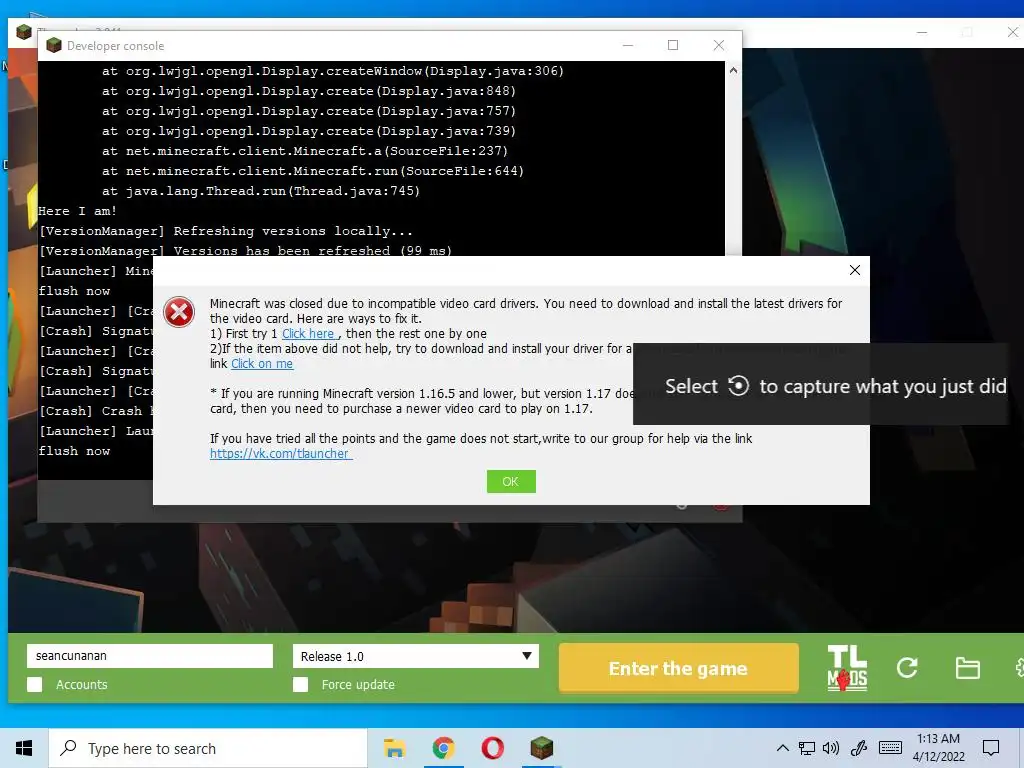
Task: Open the Windows Start menu
Action: (x=24, y=748)
